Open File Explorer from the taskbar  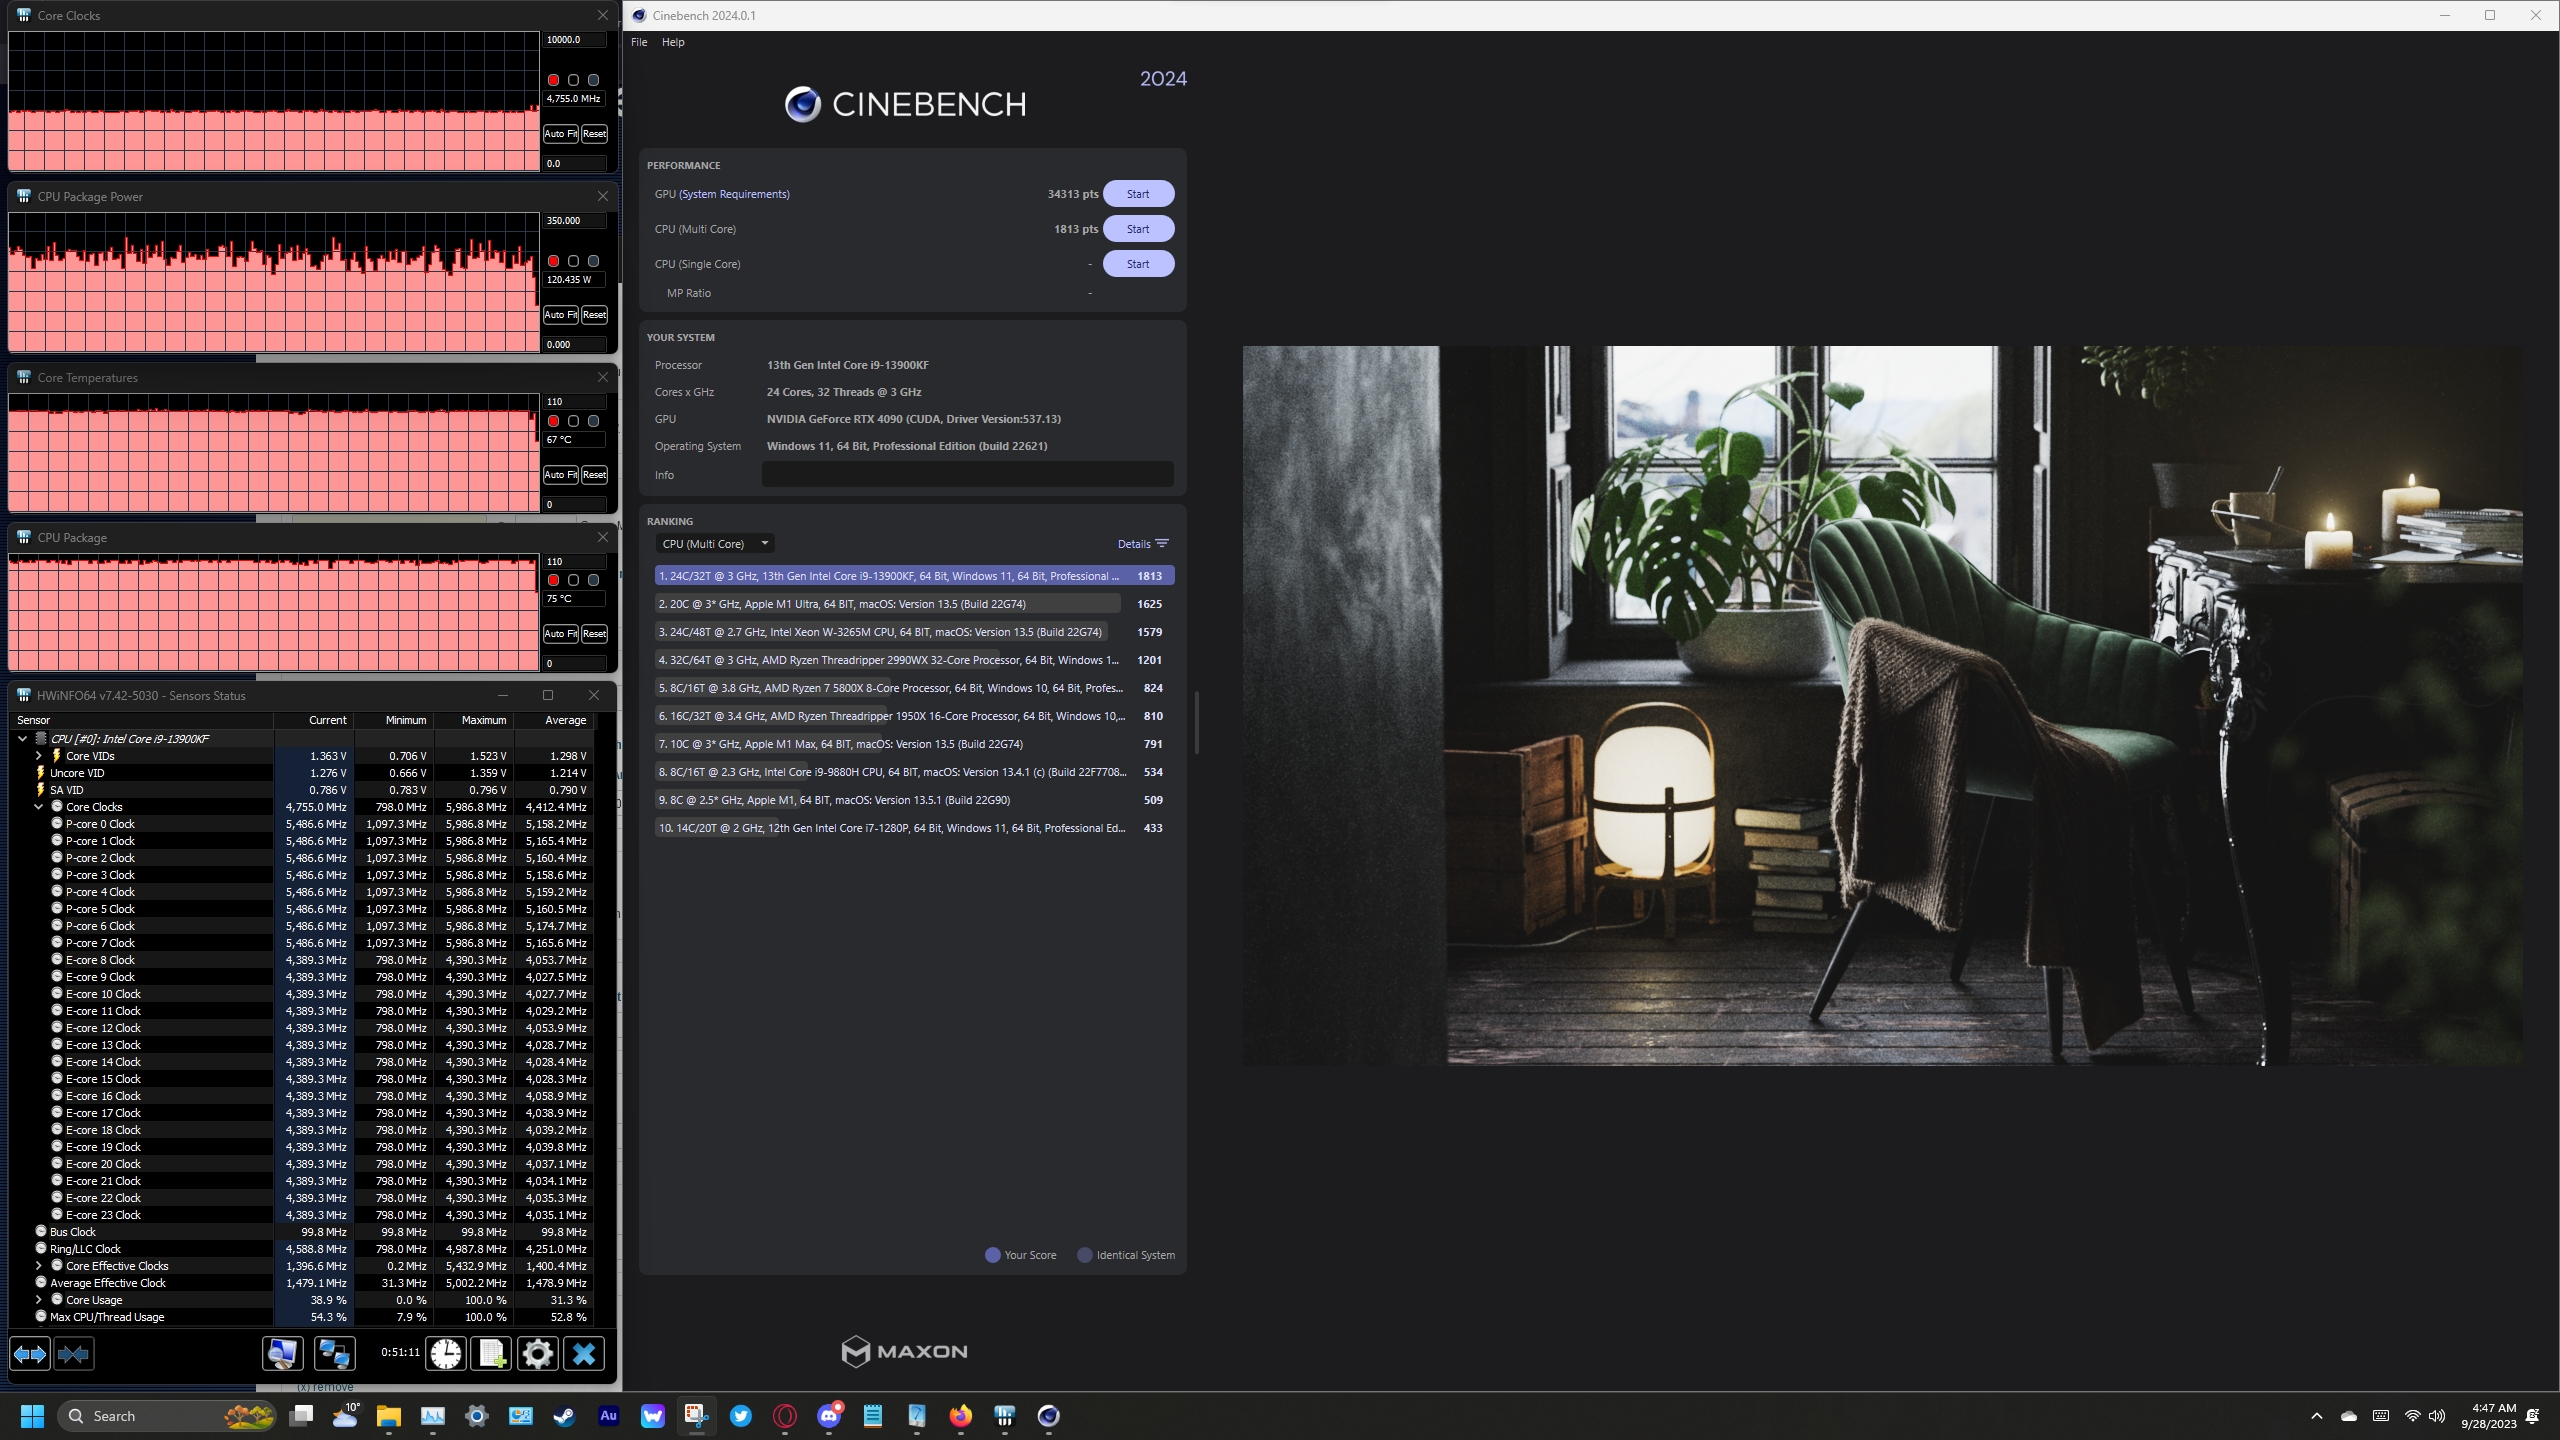(389, 1416)
